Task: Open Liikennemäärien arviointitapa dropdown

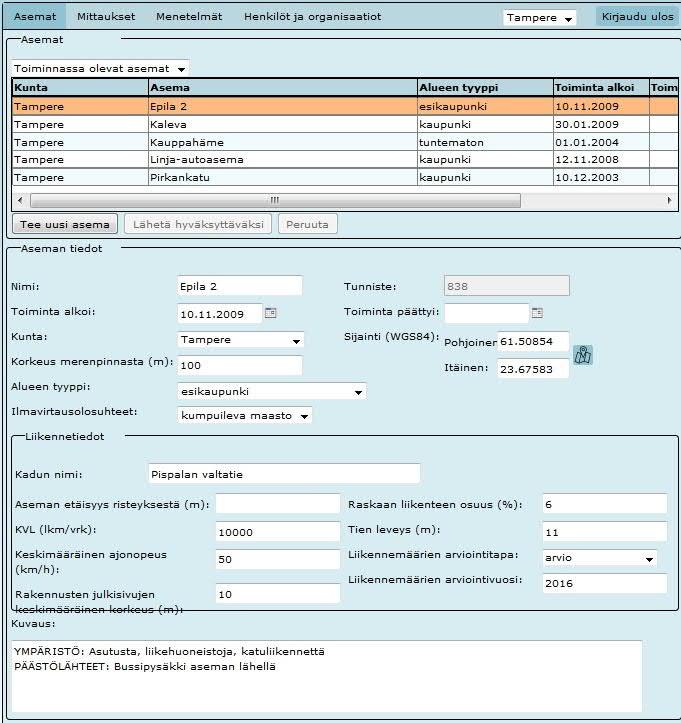Action: click(599, 558)
